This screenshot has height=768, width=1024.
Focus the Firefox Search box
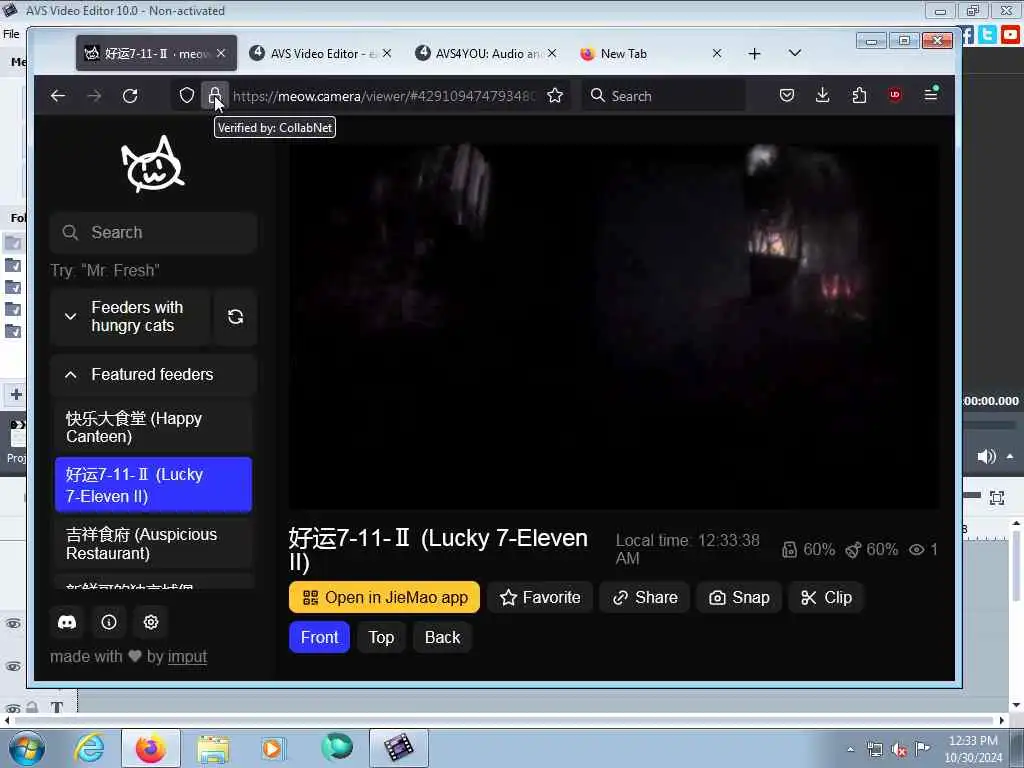(x=663, y=96)
